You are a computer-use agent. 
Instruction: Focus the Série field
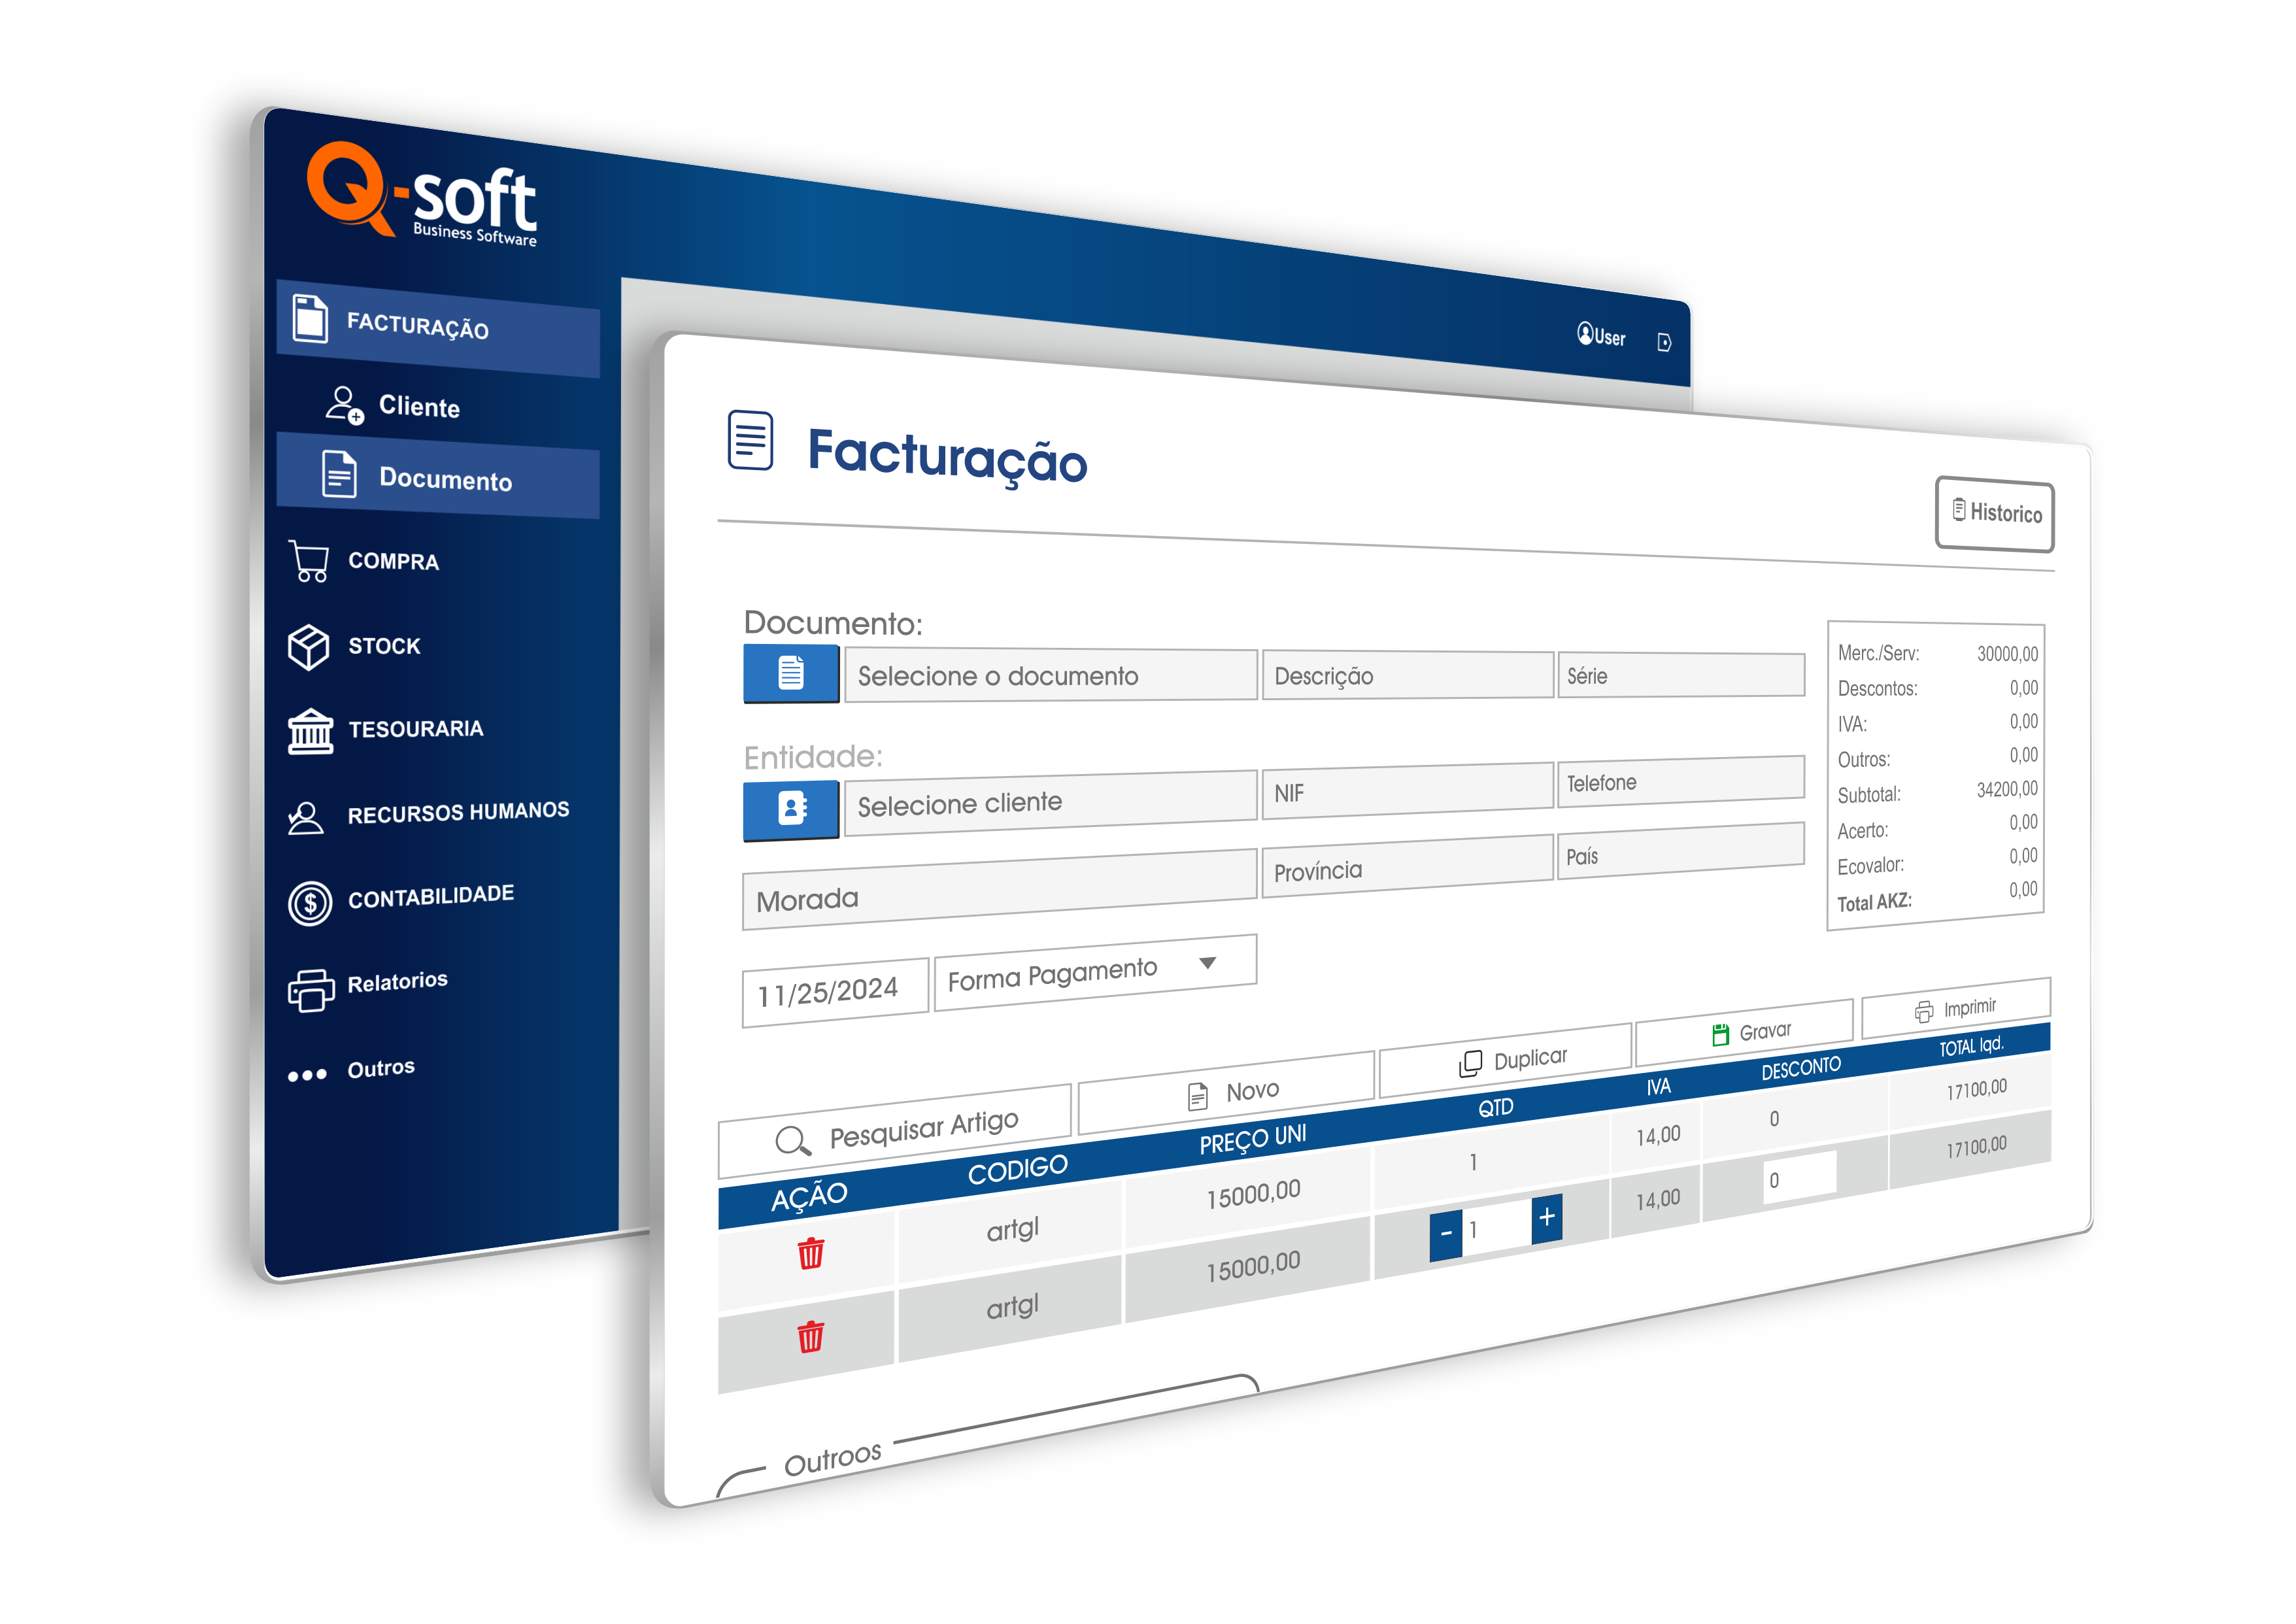point(1681,675)
